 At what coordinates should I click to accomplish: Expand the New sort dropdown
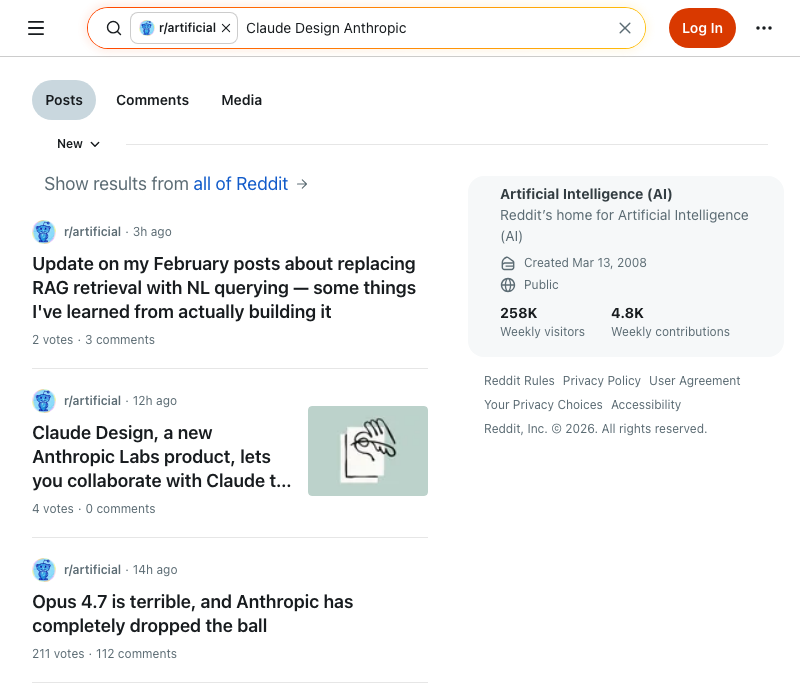coord(79,144)
